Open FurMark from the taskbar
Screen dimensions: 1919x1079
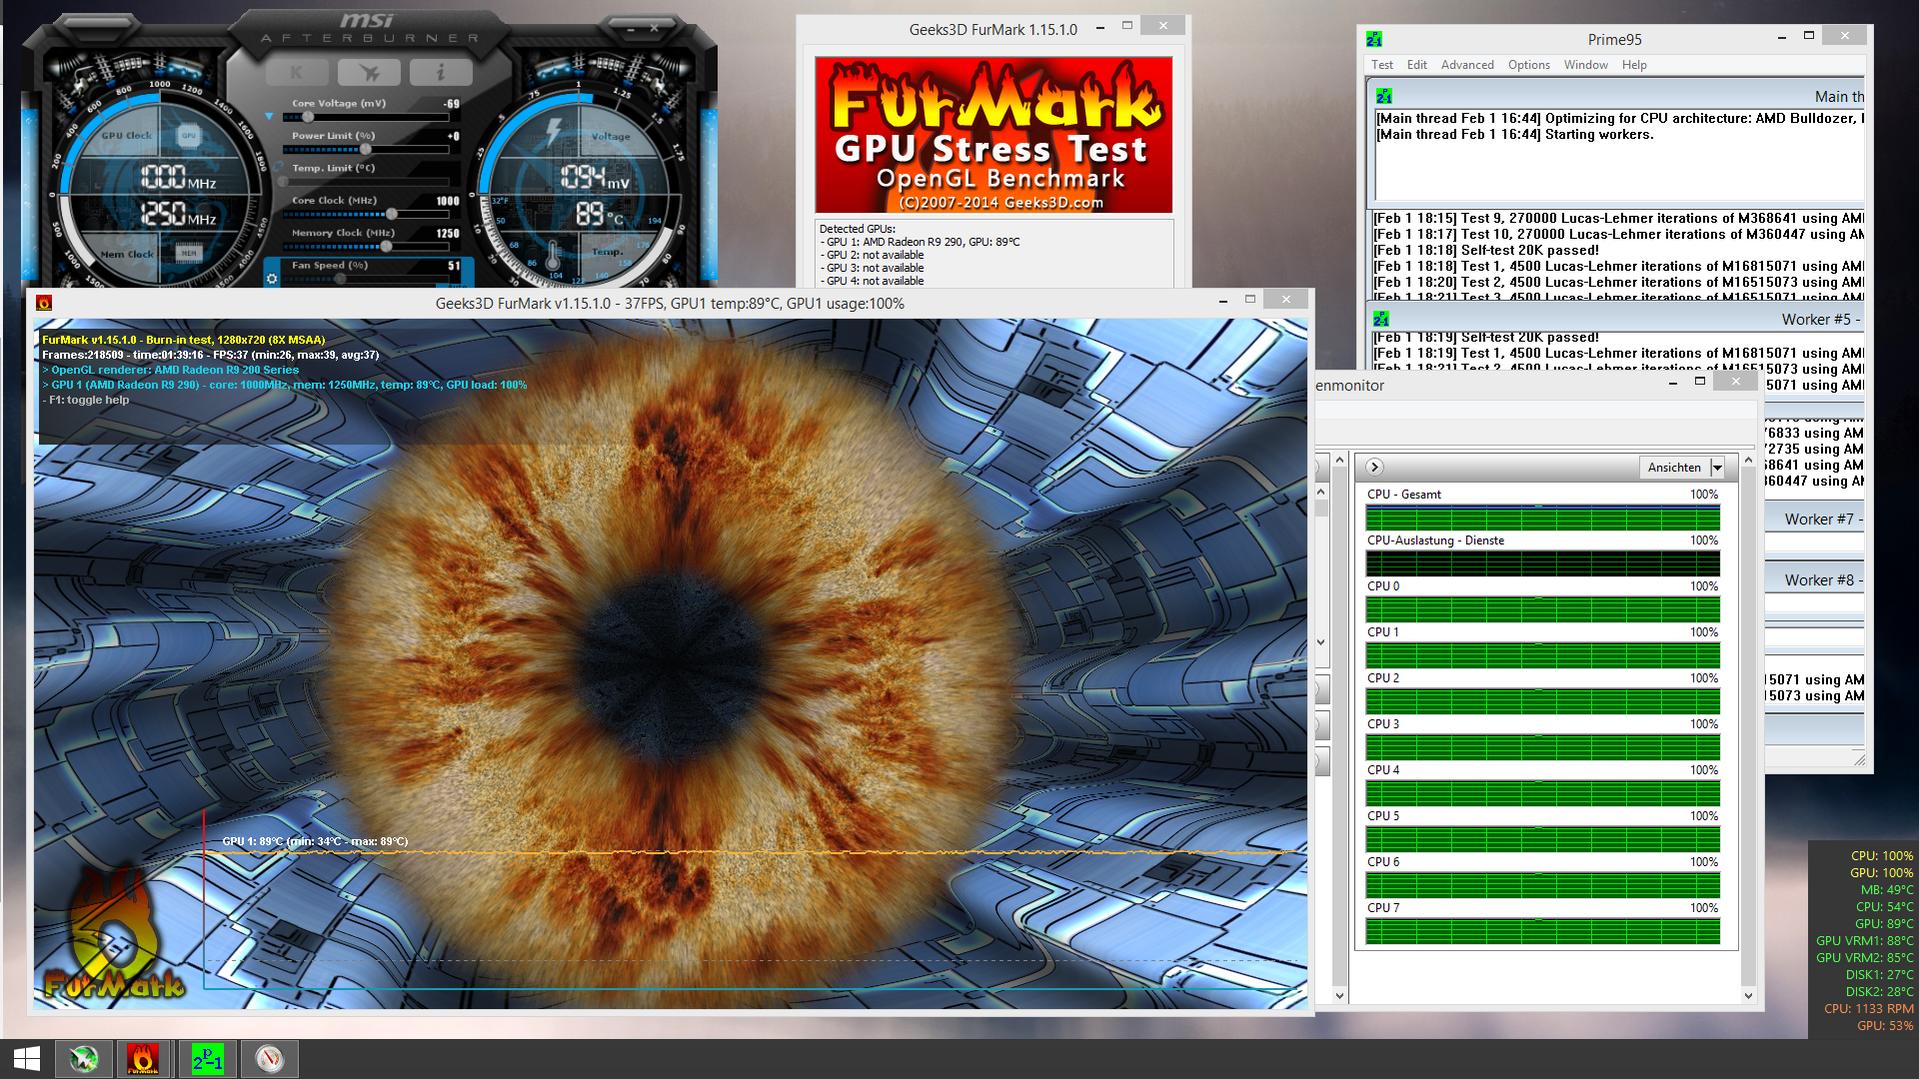coord(143,1059)
